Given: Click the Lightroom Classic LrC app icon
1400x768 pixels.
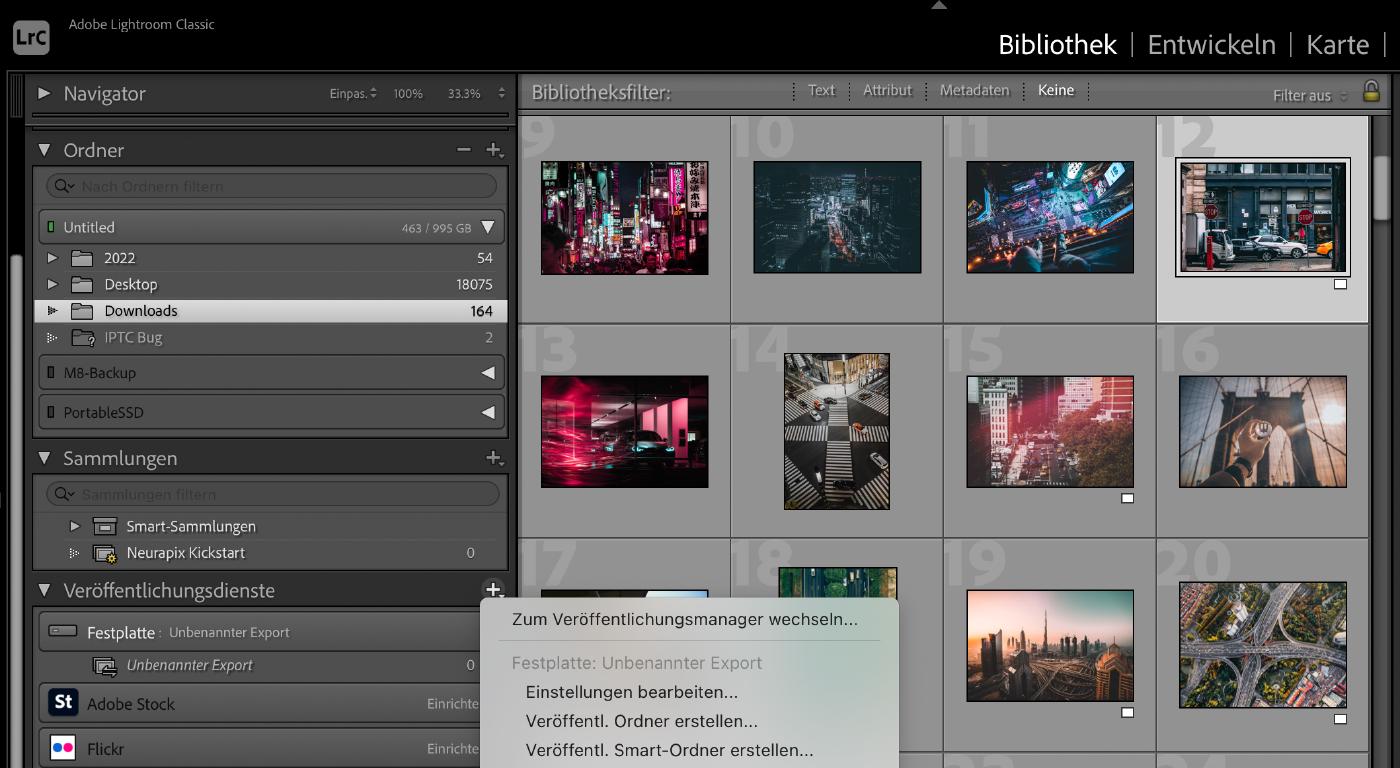Looking at the screenshot, I should point(31,37).
